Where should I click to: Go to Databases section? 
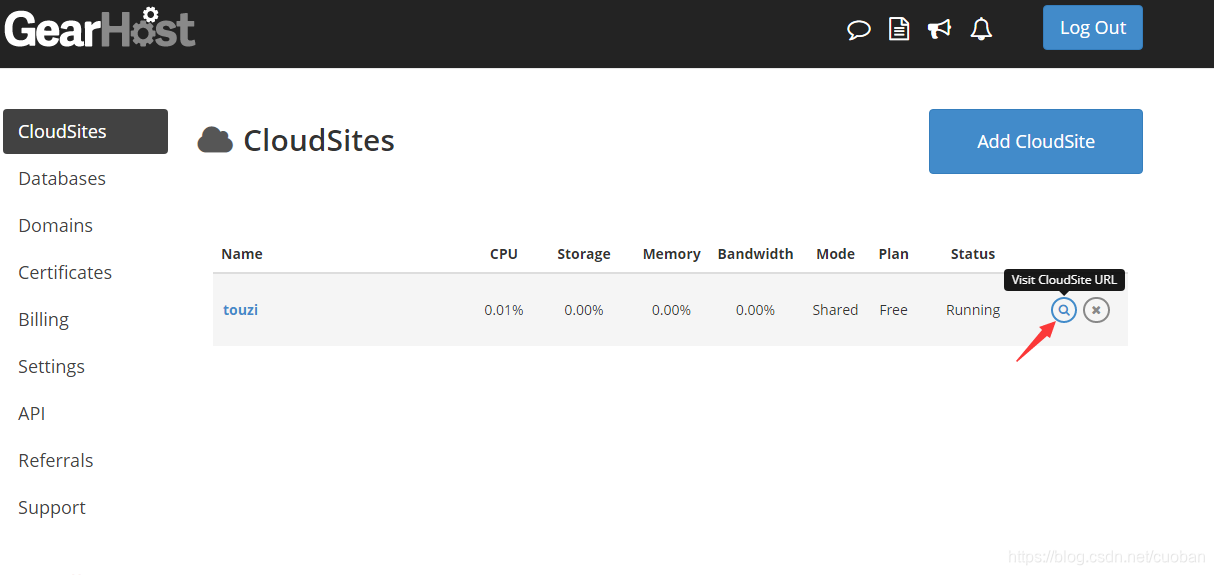click(62, 179)
